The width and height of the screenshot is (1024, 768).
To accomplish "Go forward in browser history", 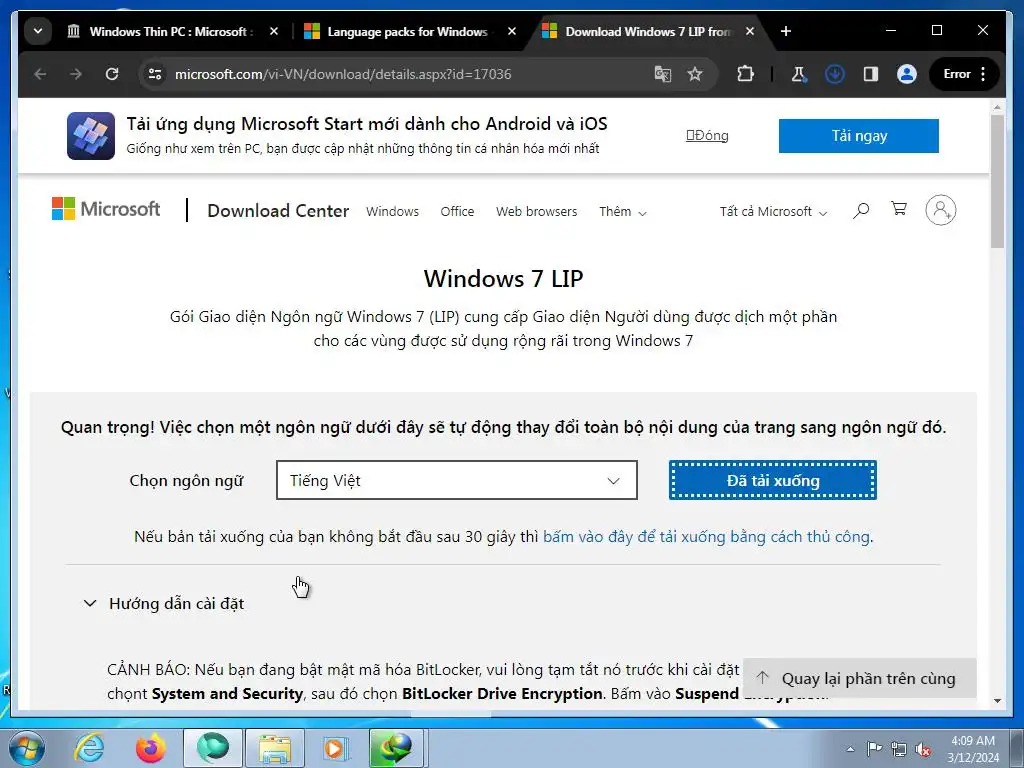I will 76,74.
